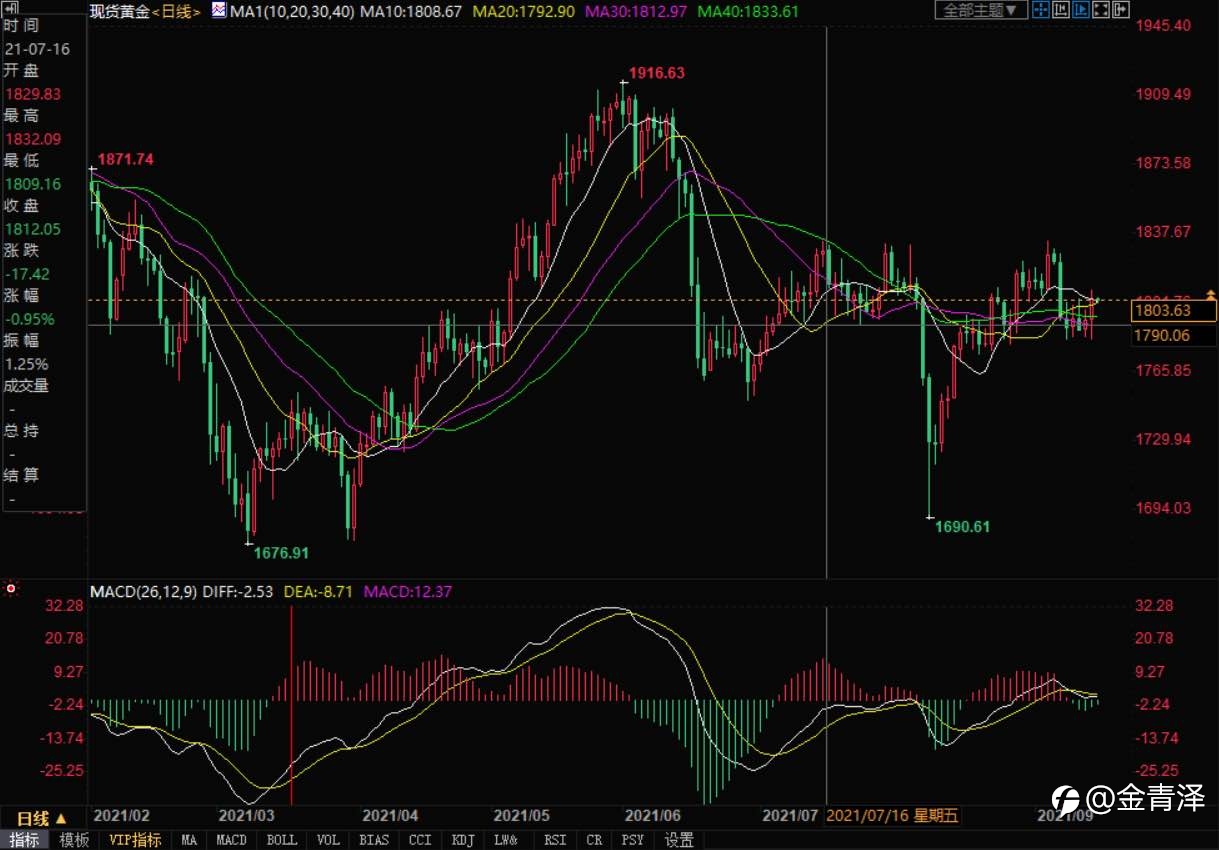Click the 1945.40 top price axis label

[1162, 25]
